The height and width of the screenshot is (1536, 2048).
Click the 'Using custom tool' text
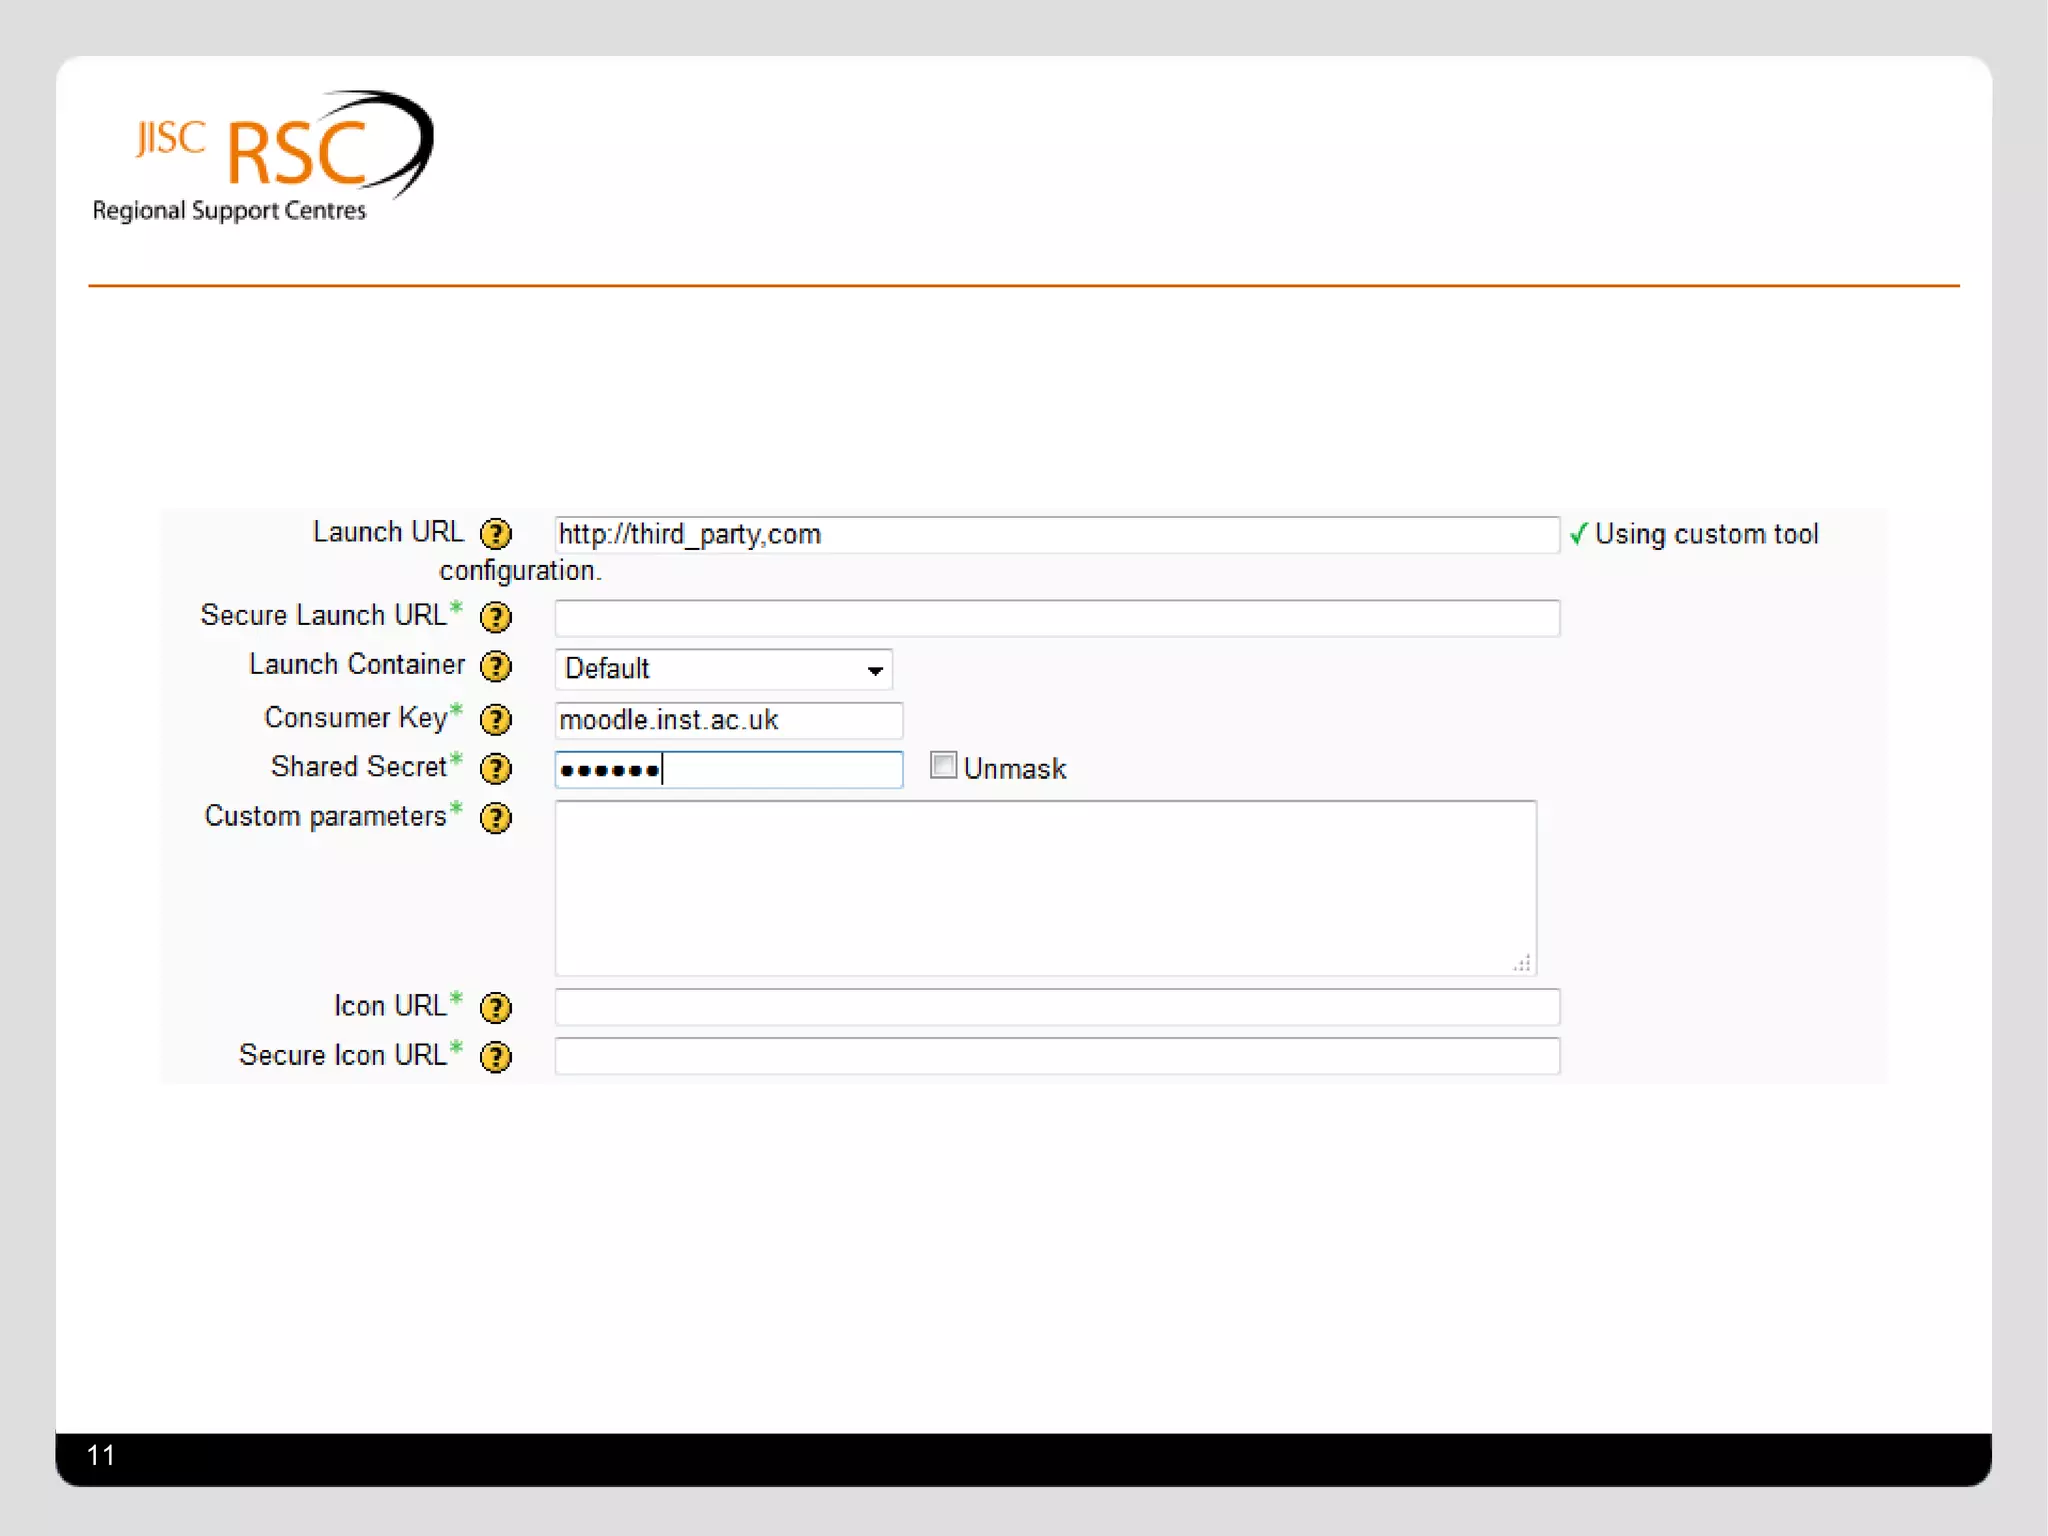click(x=1706, y=534)
